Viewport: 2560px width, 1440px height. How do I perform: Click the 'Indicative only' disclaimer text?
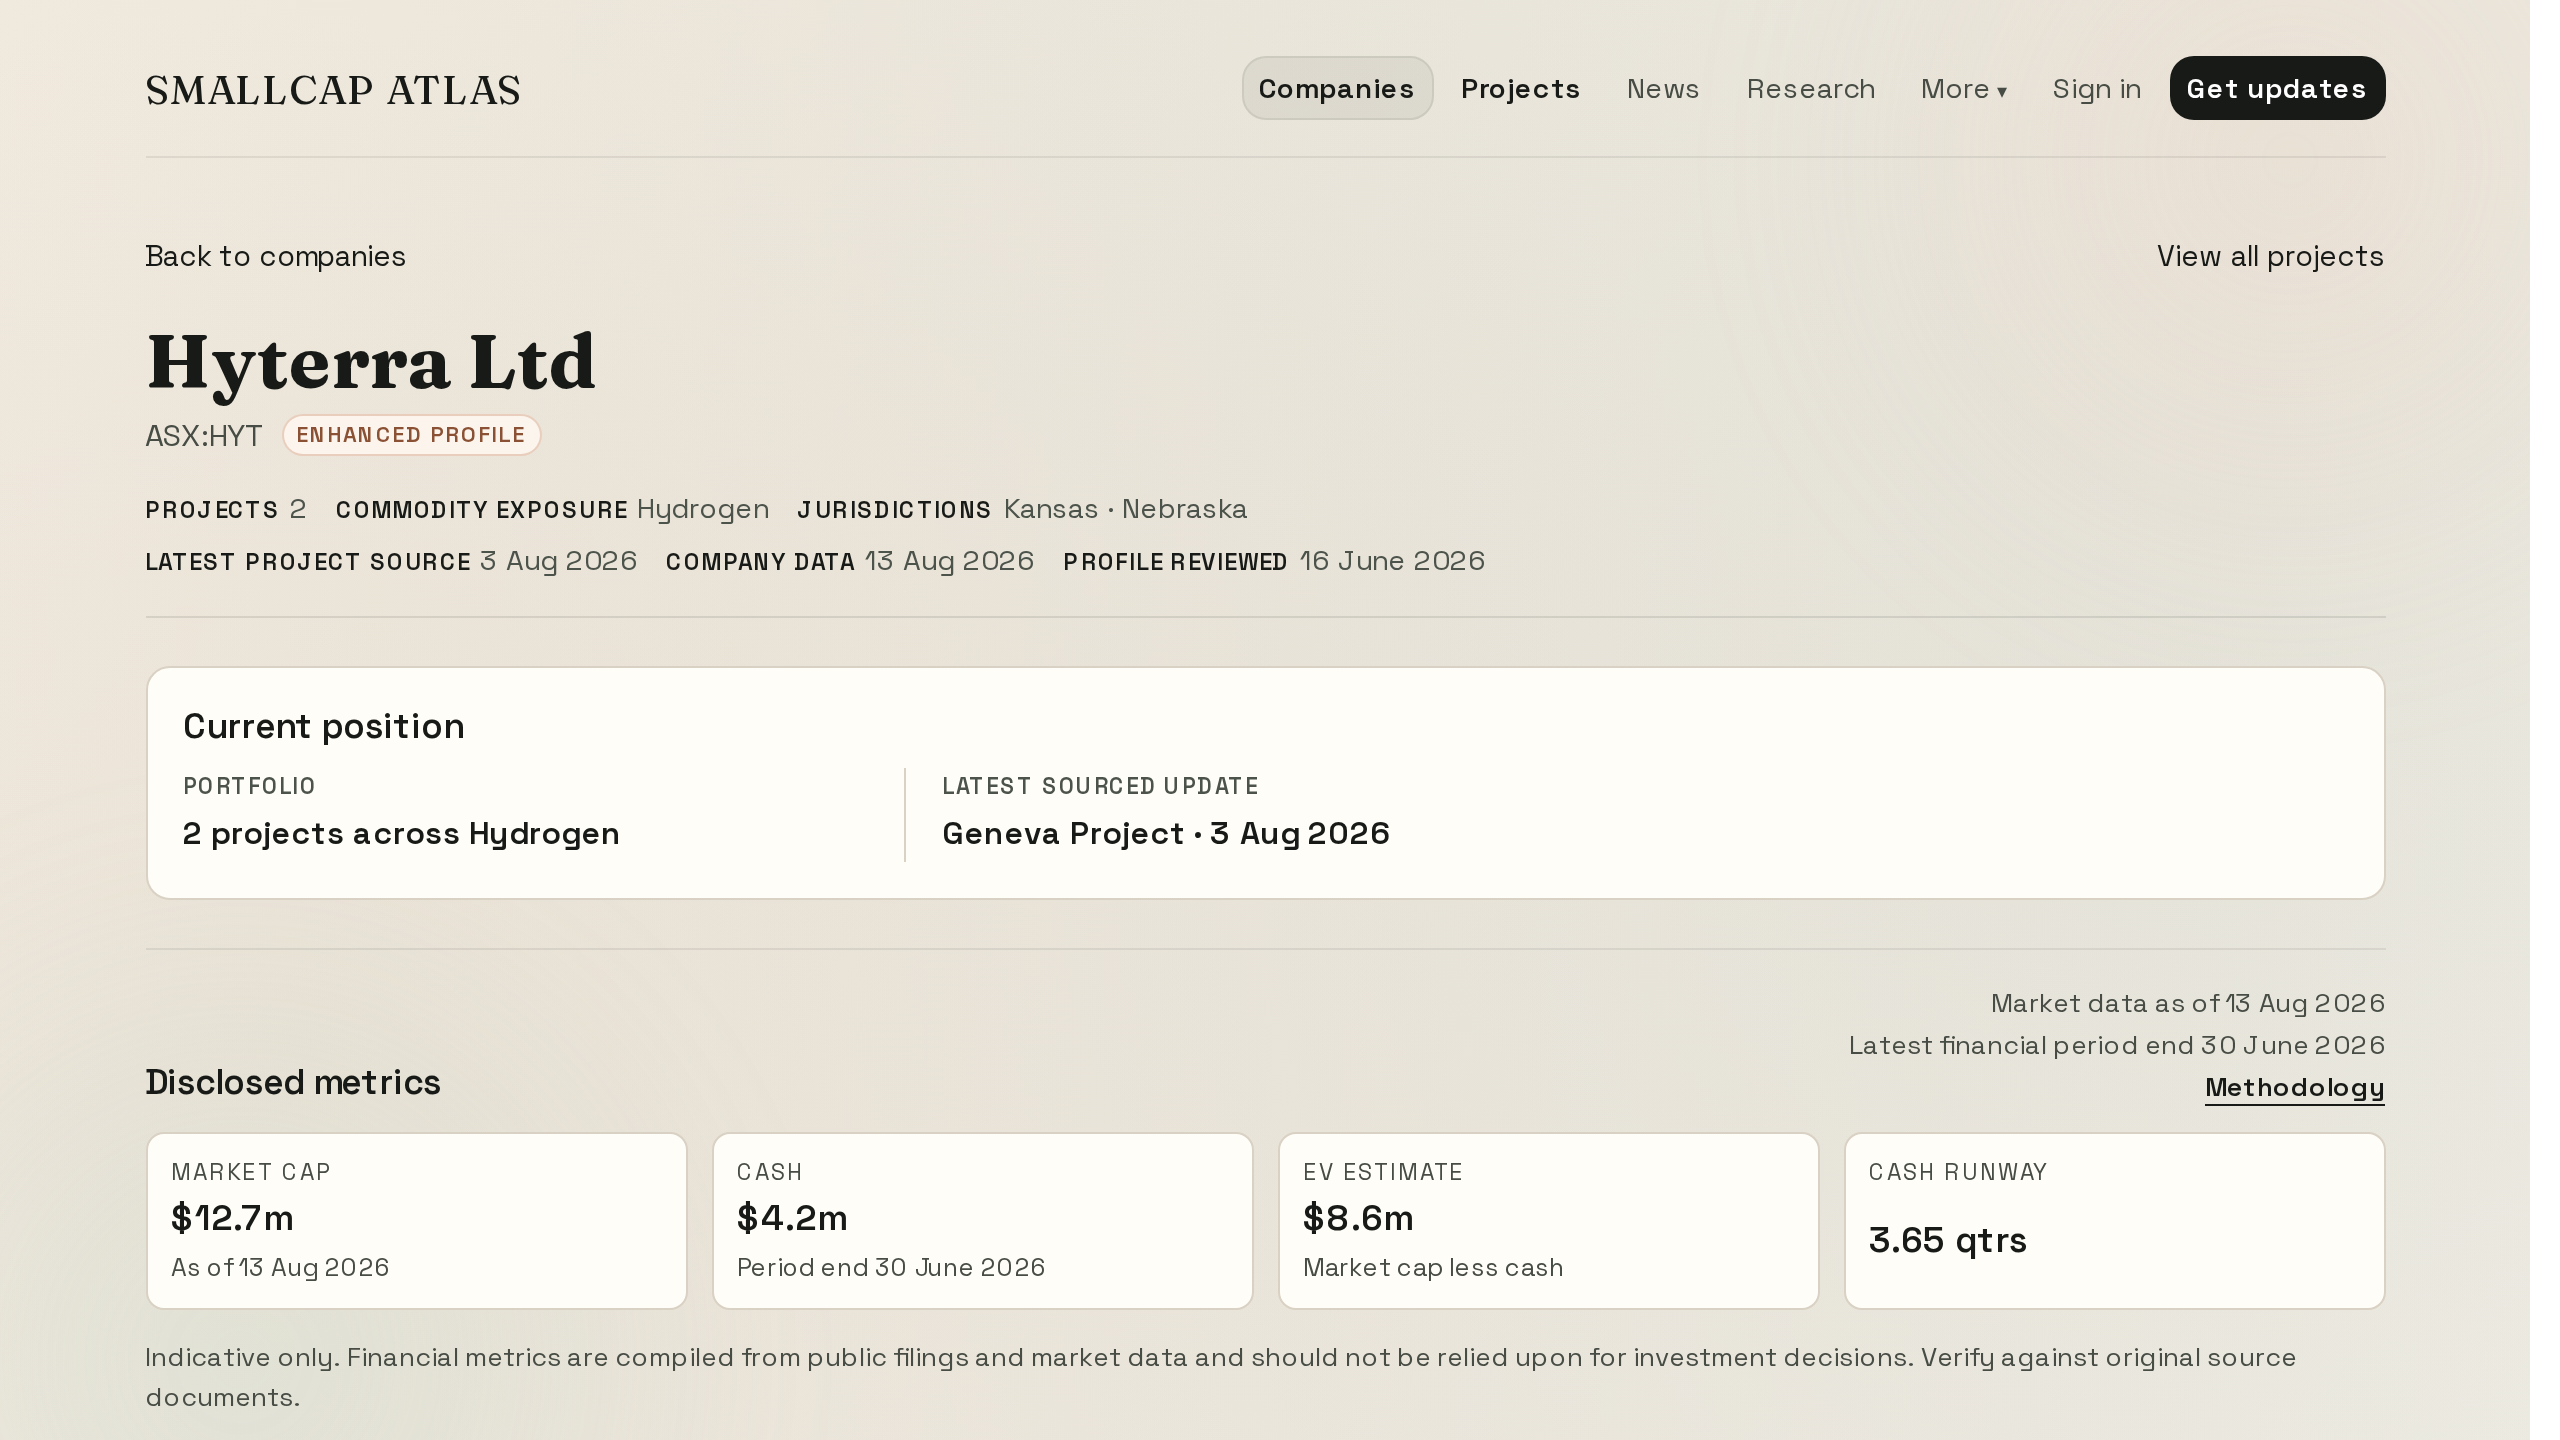pyautogui.click(x=1221, y=1377)
